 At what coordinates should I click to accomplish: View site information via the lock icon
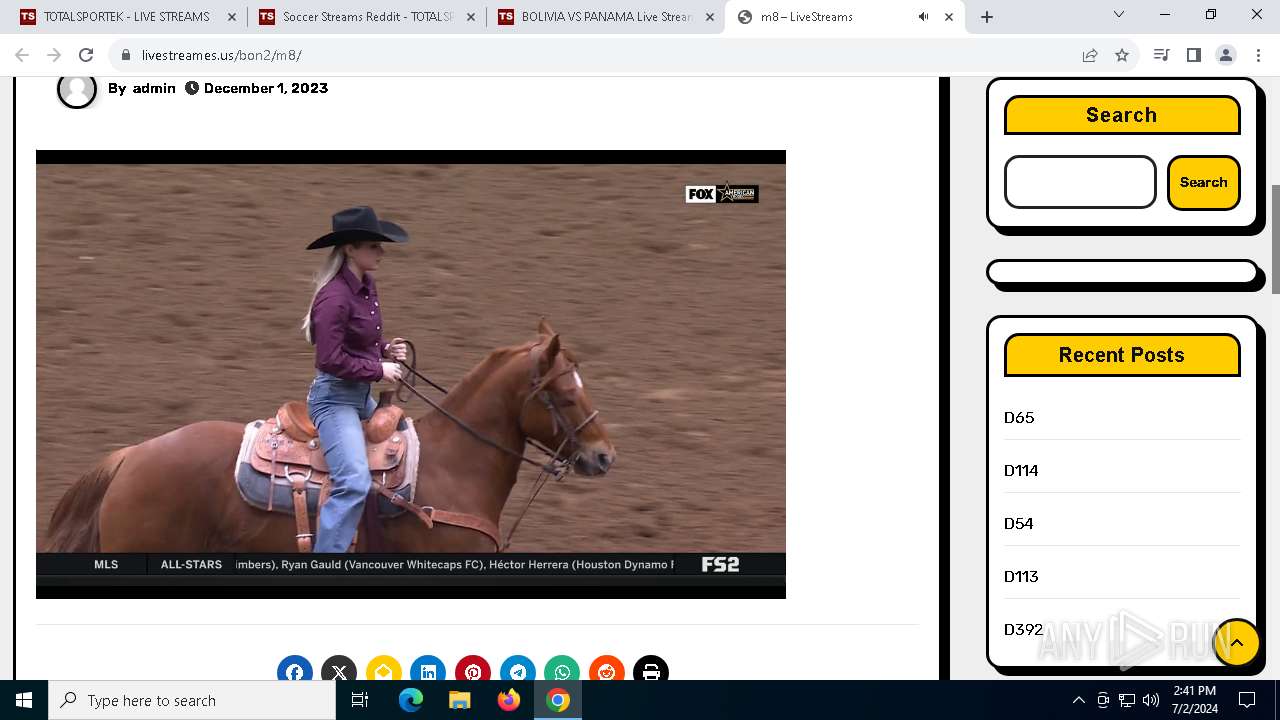[x=125, y=55]
